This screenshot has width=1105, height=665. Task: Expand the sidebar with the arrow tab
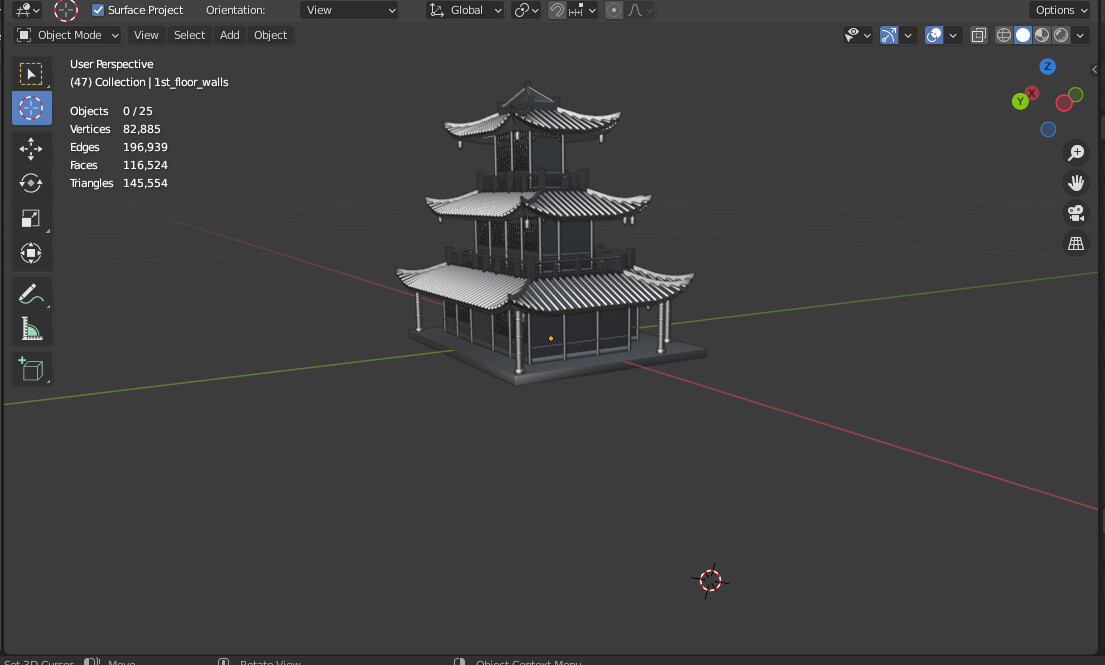pyautogui.click(x=1094, y=69)
